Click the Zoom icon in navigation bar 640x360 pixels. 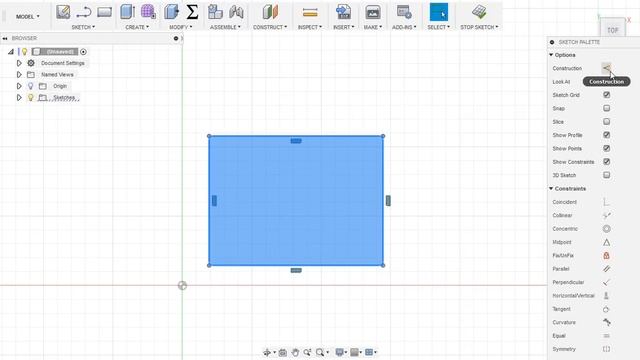tap(307, 352)
